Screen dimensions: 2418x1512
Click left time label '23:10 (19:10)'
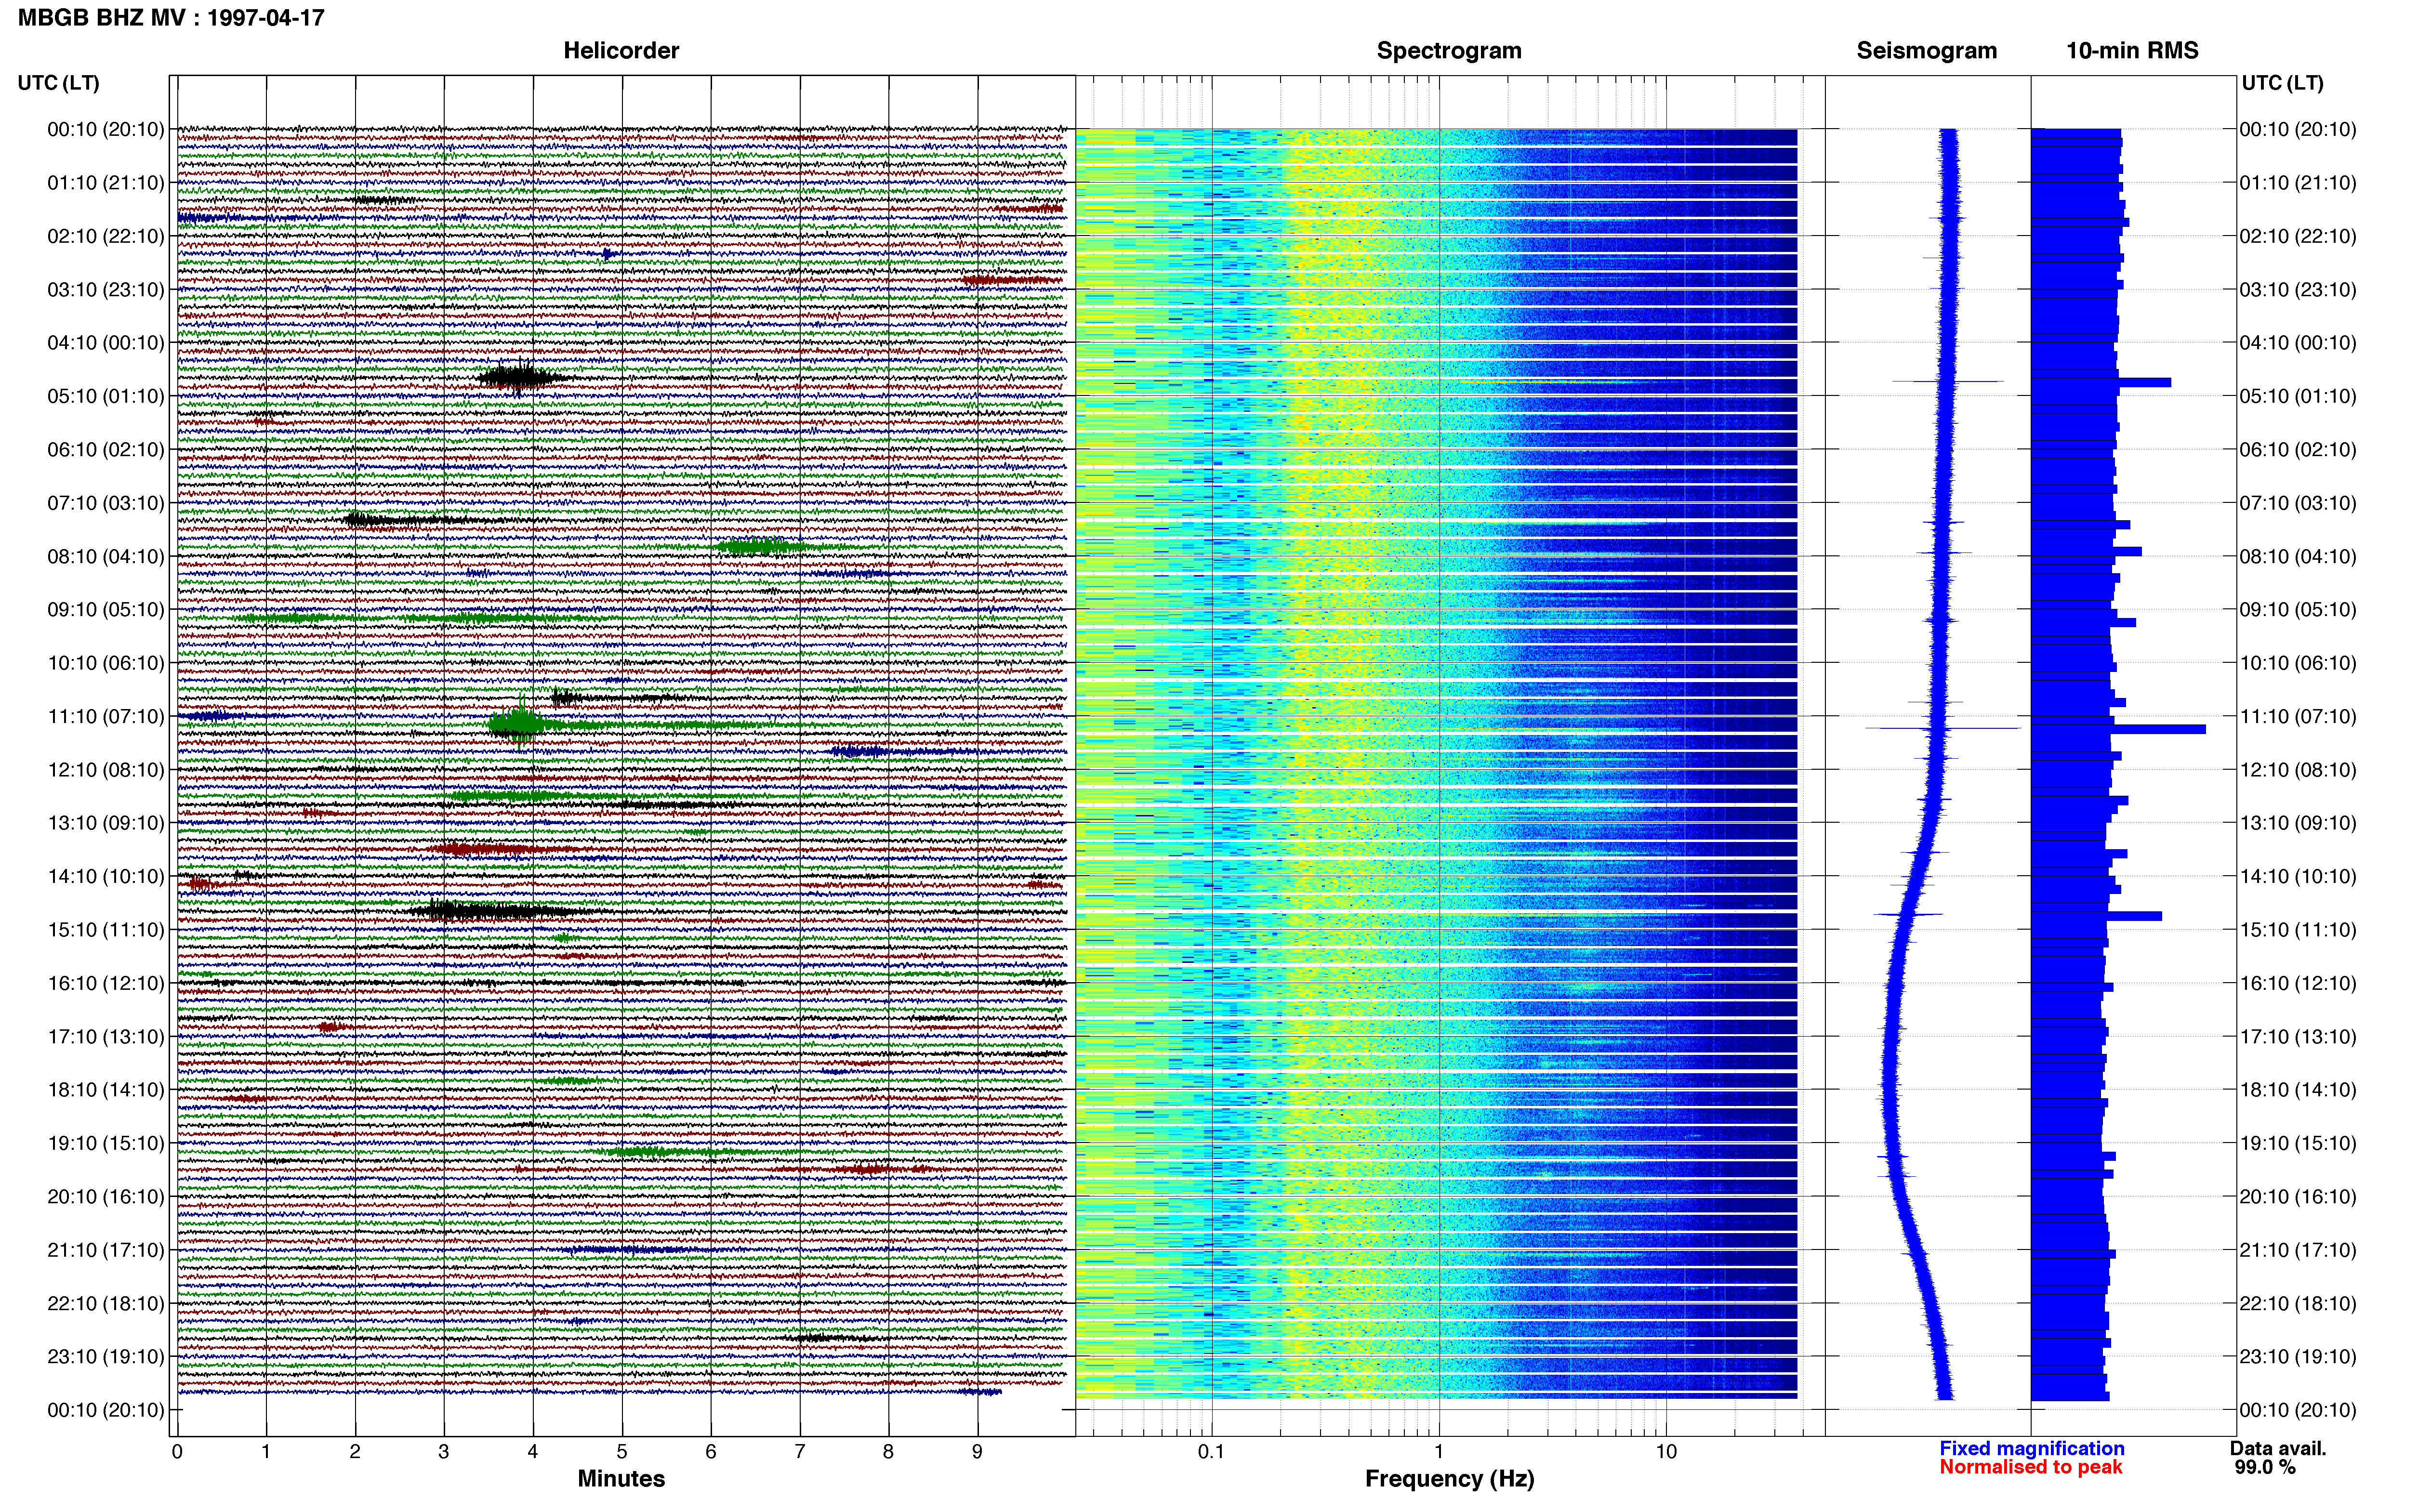coord(106,1357)
